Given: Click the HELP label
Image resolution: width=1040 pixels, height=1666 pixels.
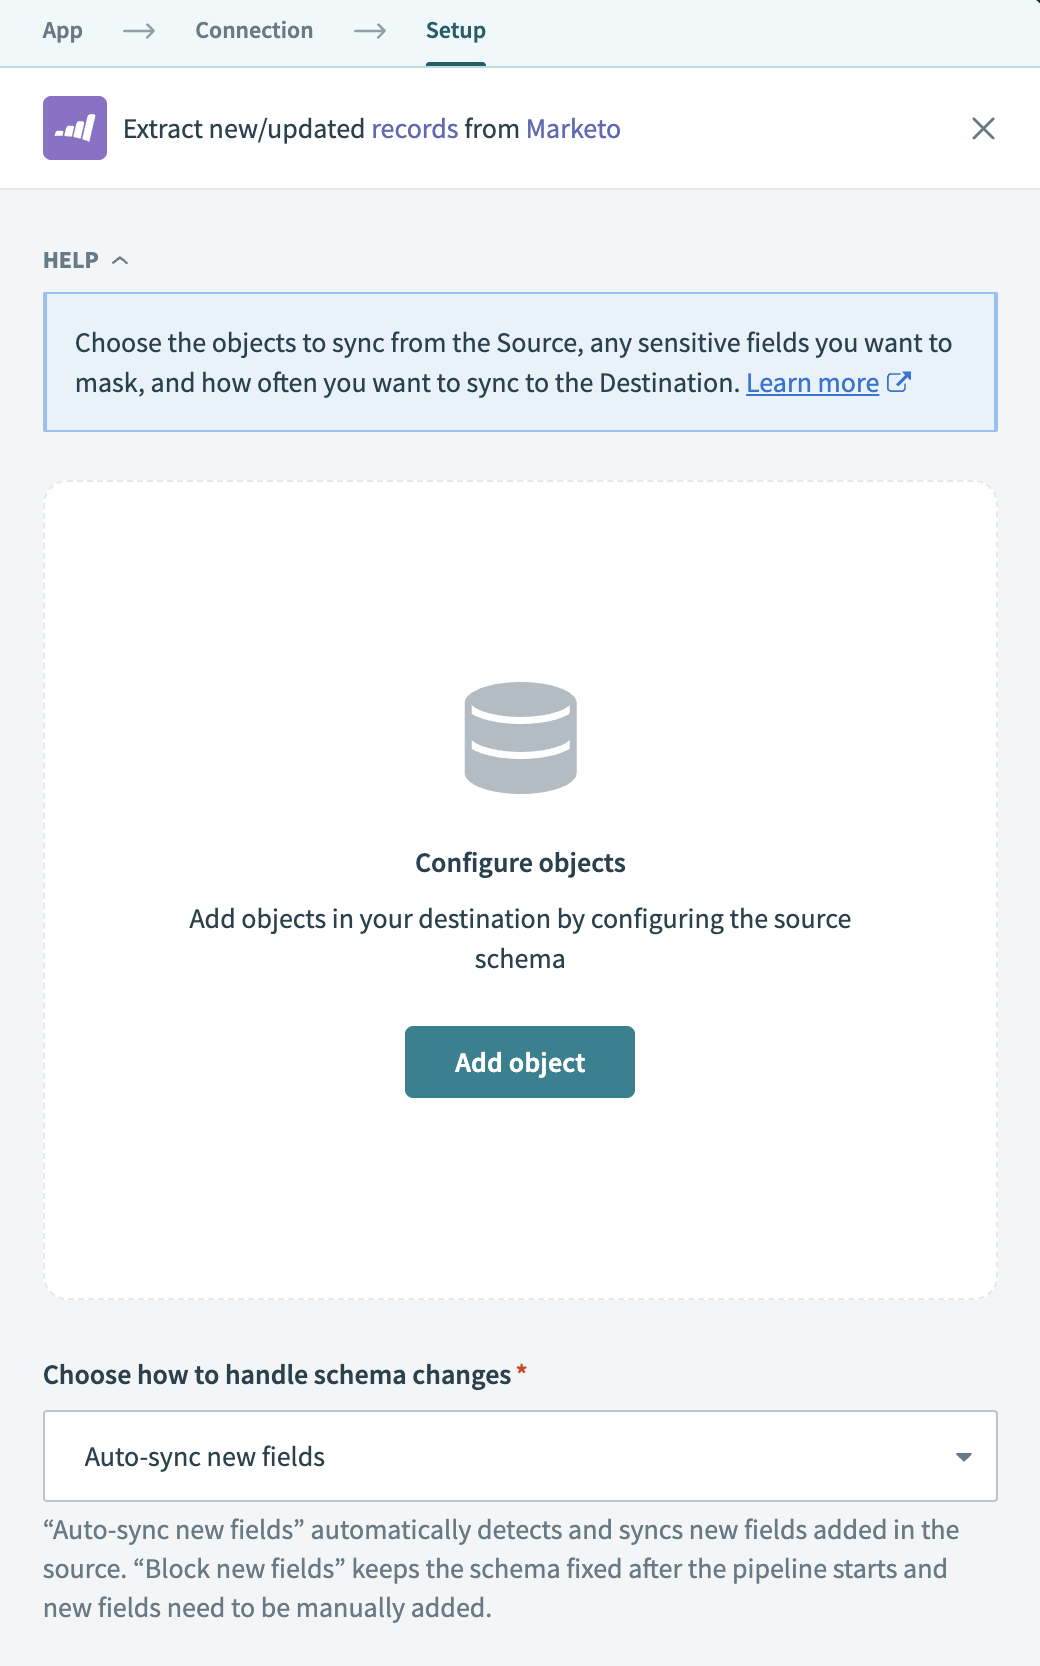Looking at the screenshot, I should [x=71, y=260].
